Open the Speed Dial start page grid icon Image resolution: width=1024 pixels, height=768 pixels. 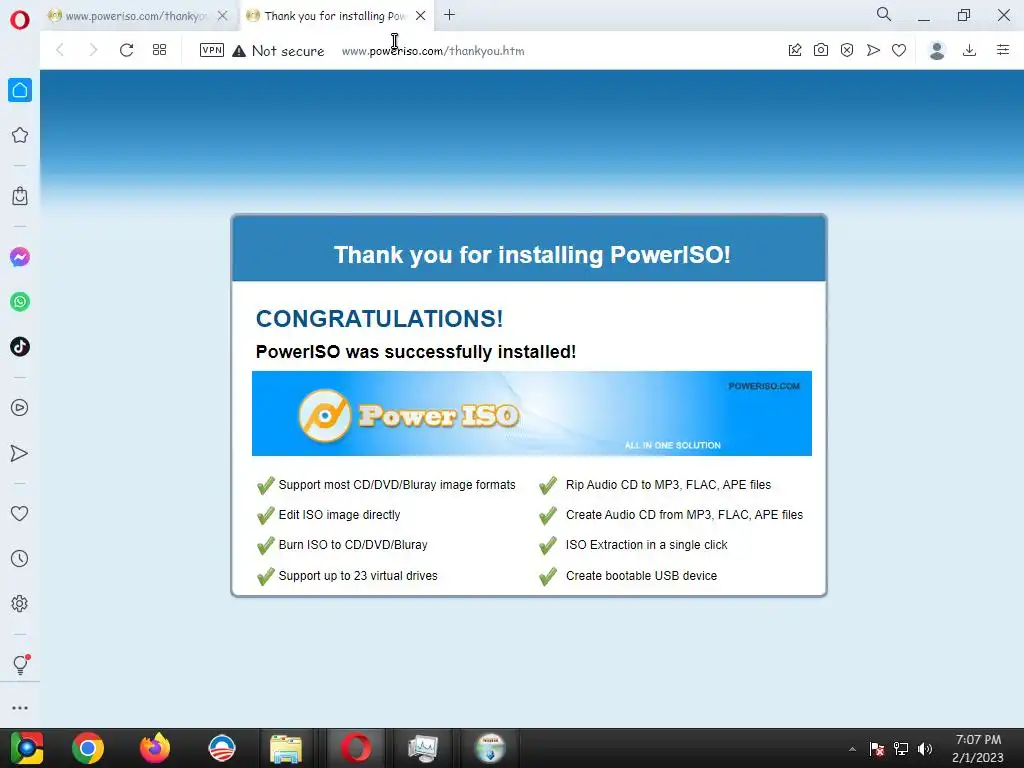[x=159, y=50]
